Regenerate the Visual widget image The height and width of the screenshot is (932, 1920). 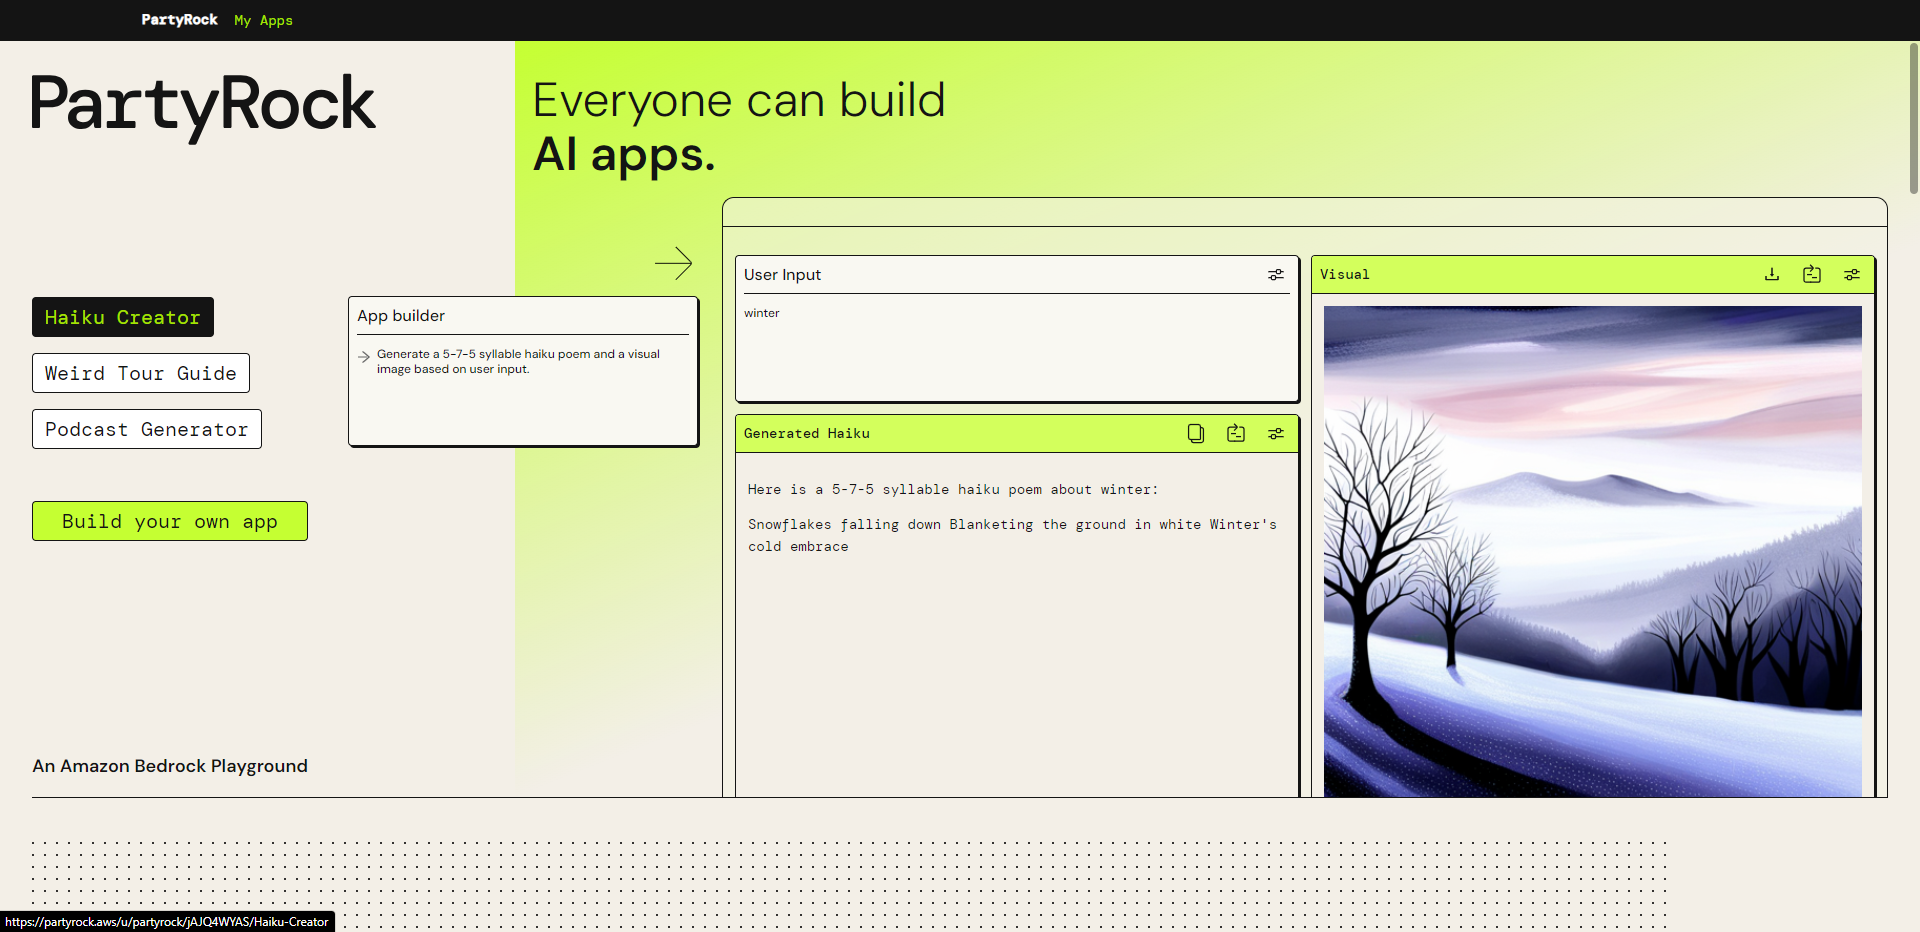click(1812, 274)
